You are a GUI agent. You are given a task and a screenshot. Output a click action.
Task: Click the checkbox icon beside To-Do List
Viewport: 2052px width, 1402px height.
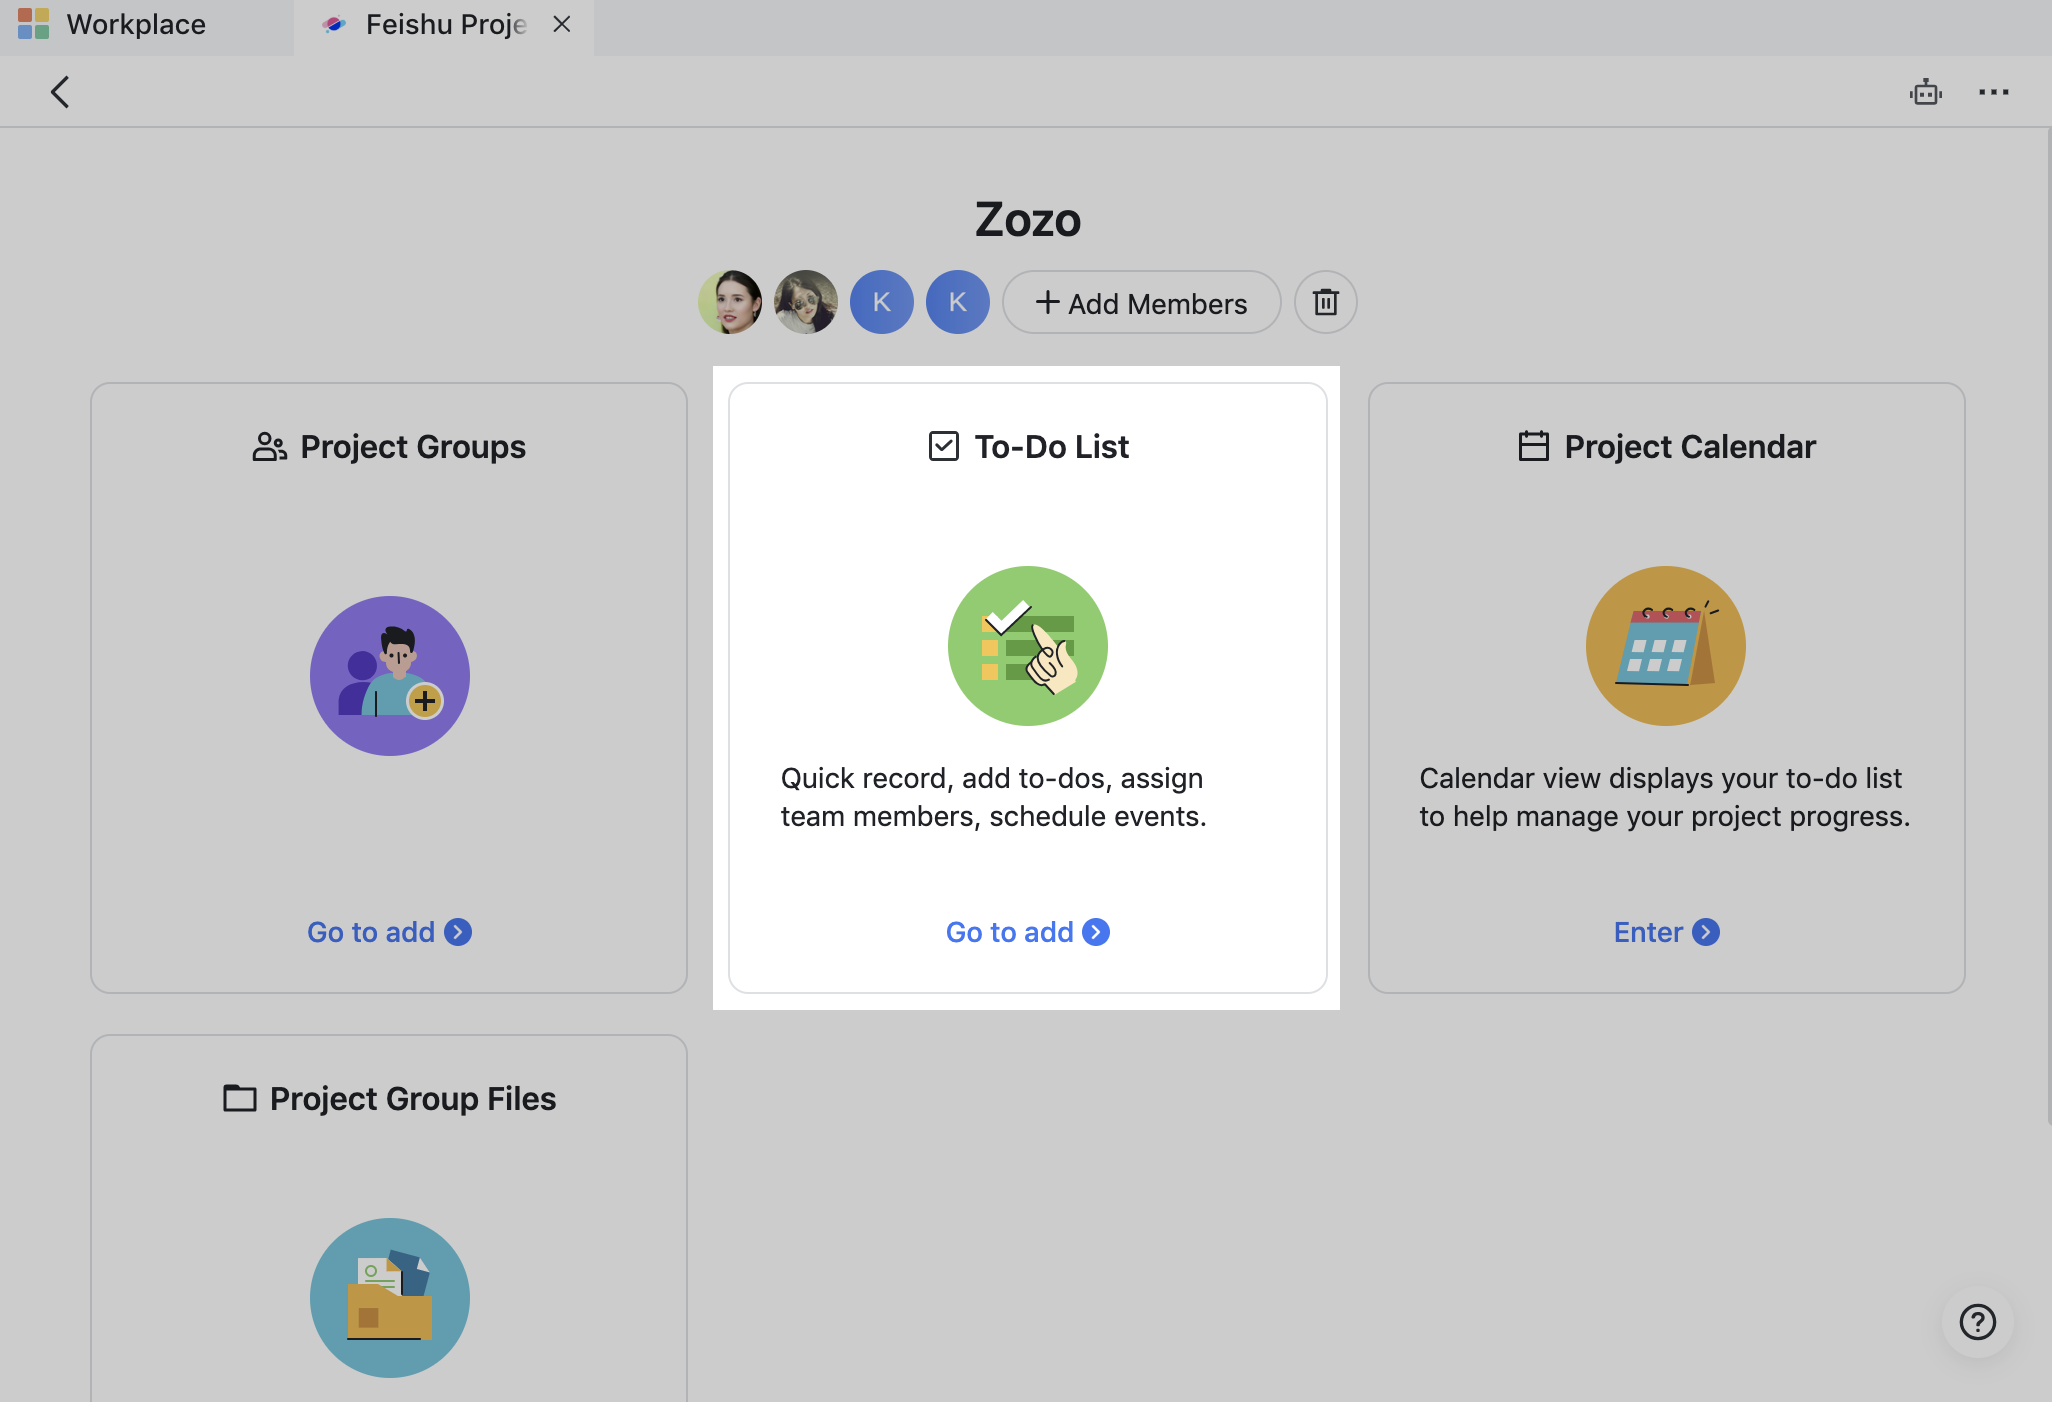[x=944, y=446]
